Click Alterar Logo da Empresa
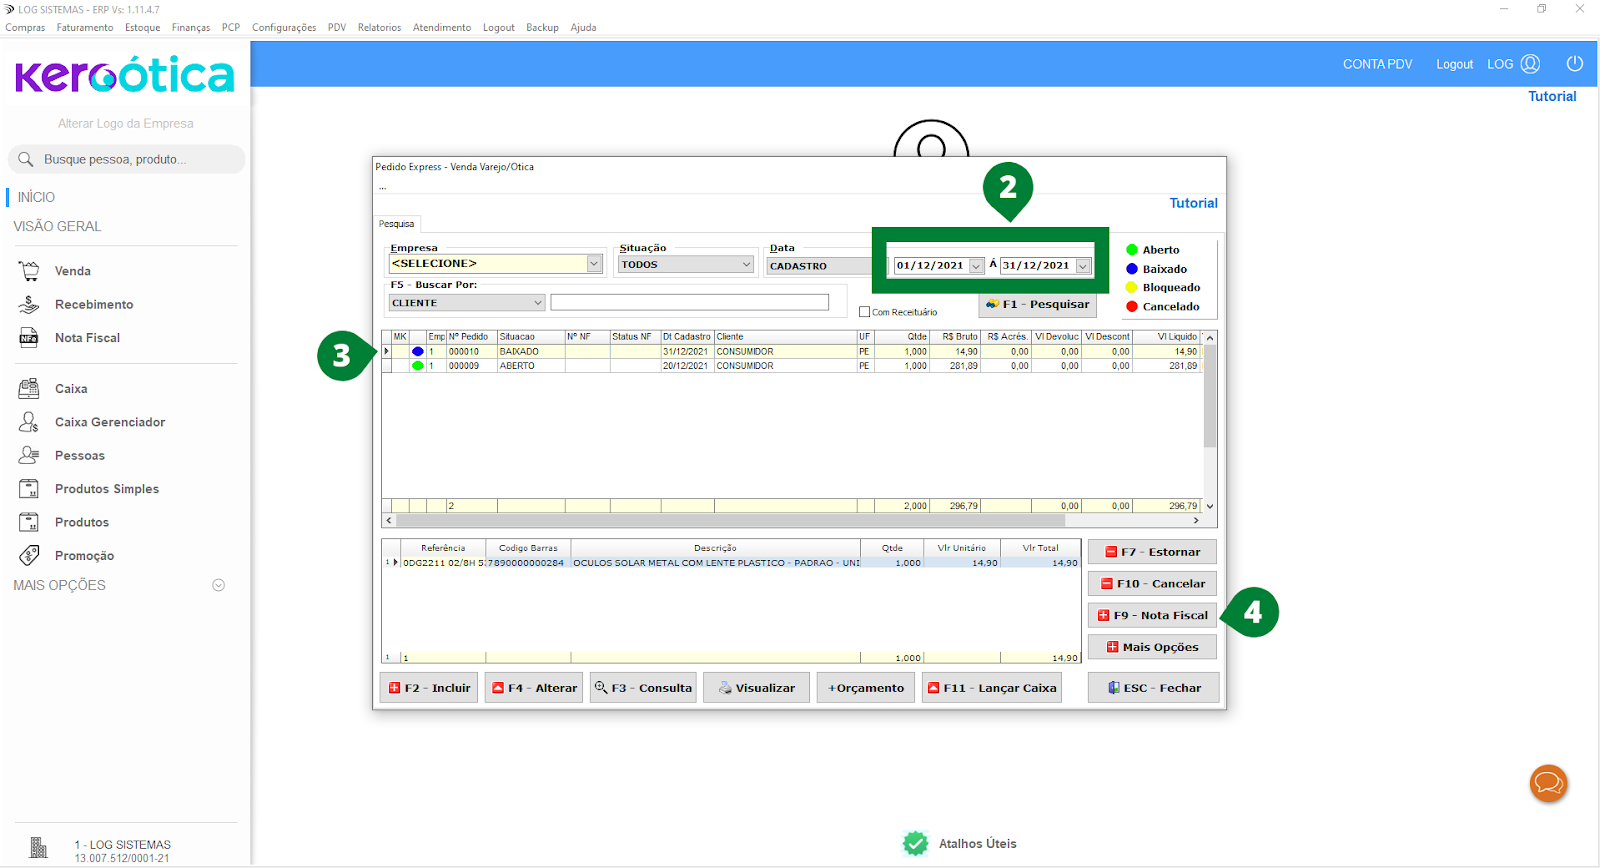Viewport: 1600px width, 868px height. point(126,123)
